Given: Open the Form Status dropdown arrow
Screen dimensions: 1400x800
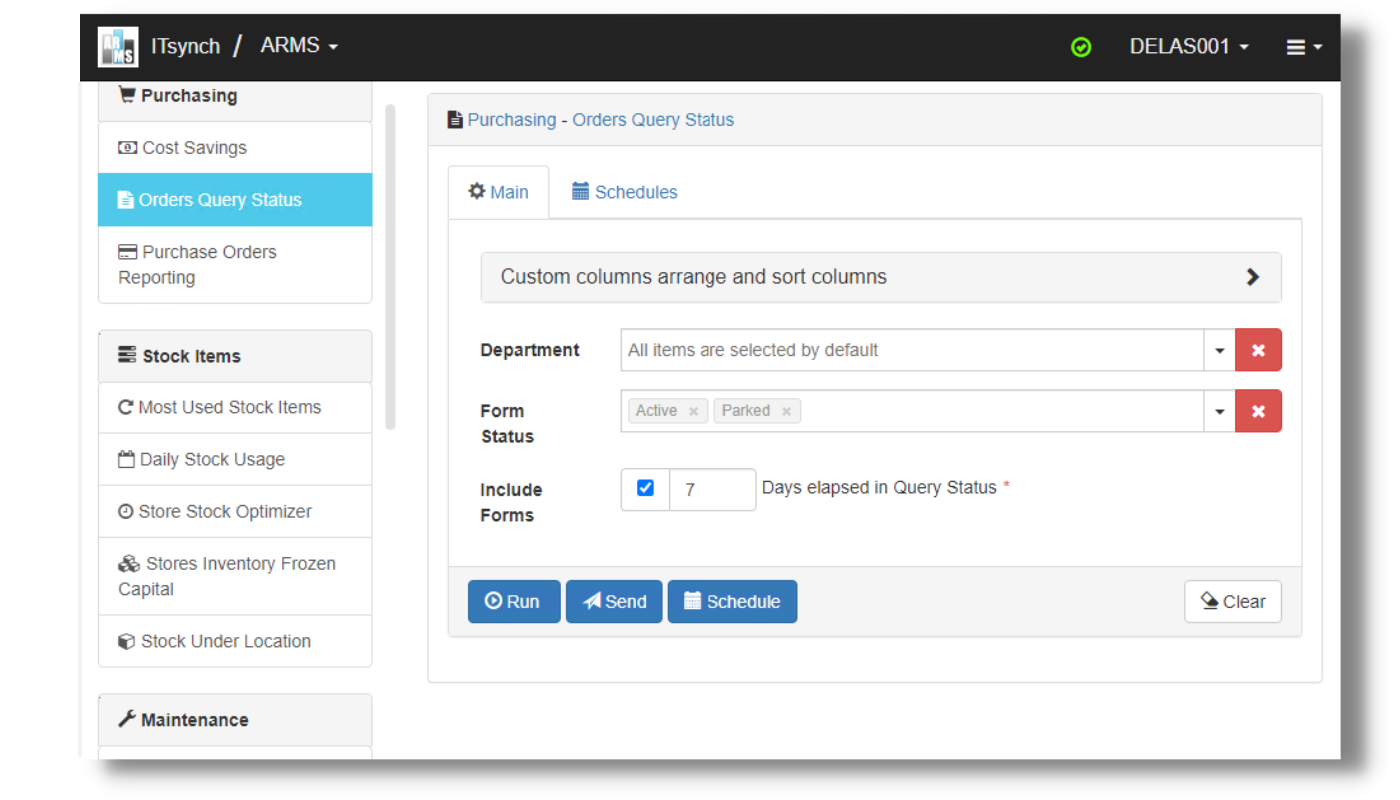Looking at the screenshot, I should click(1219, 410).
